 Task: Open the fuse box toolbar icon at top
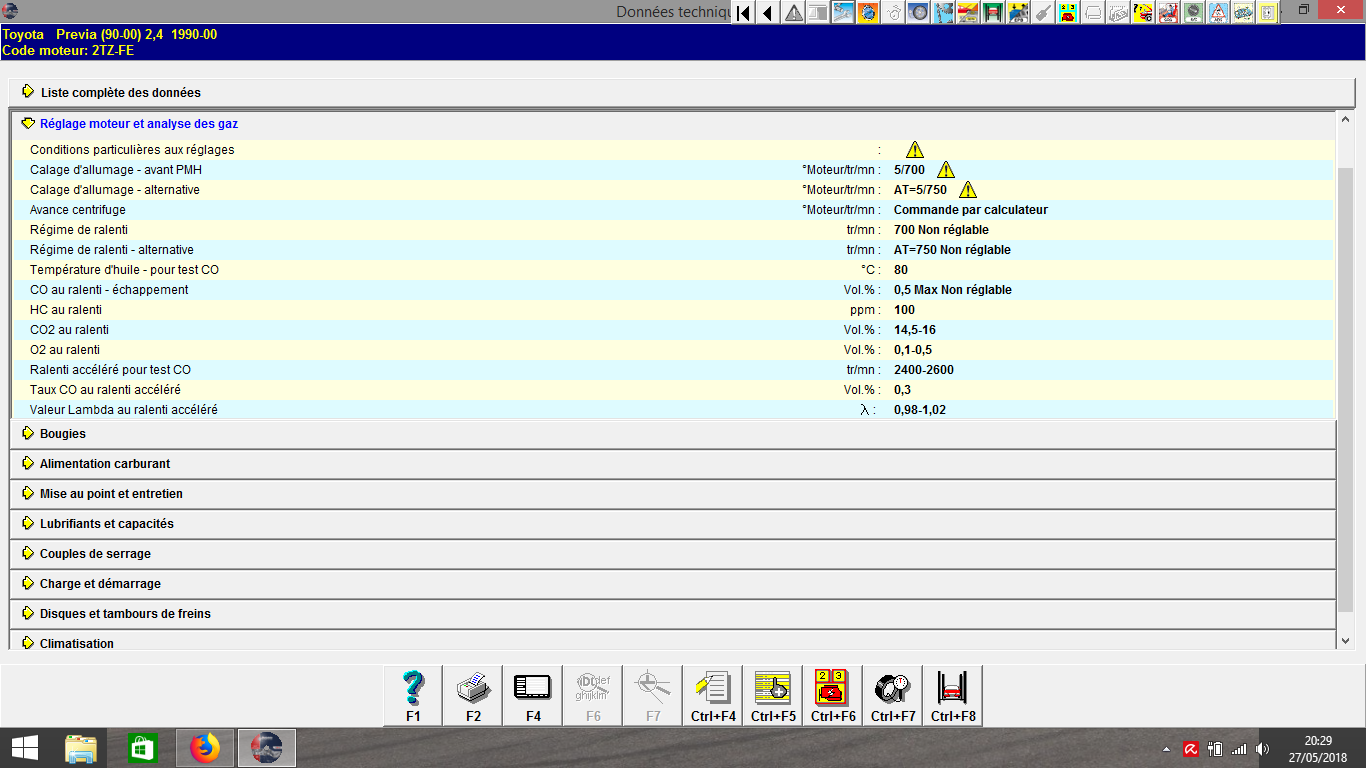tap(1070, 13)
